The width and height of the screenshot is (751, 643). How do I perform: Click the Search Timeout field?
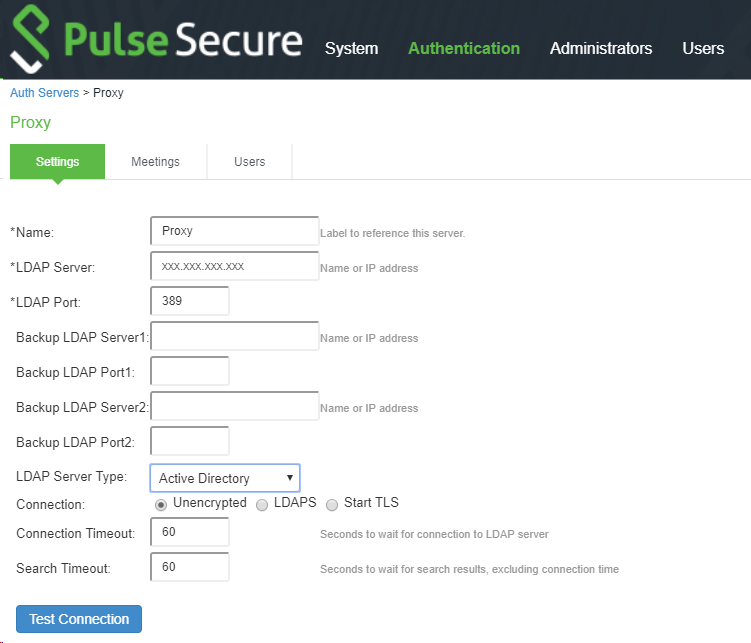point(189,567)
